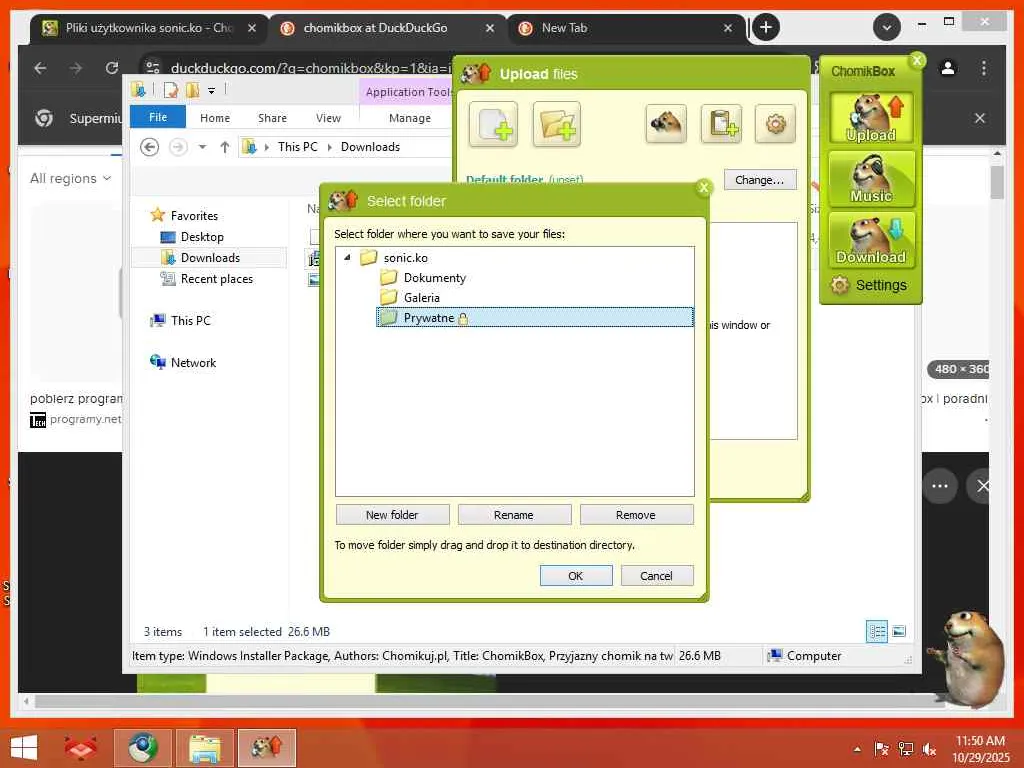The width and height of the screenshot is (1024, 768).
Task: Open the ChomikBox Download section
Action: pos(871,240)
